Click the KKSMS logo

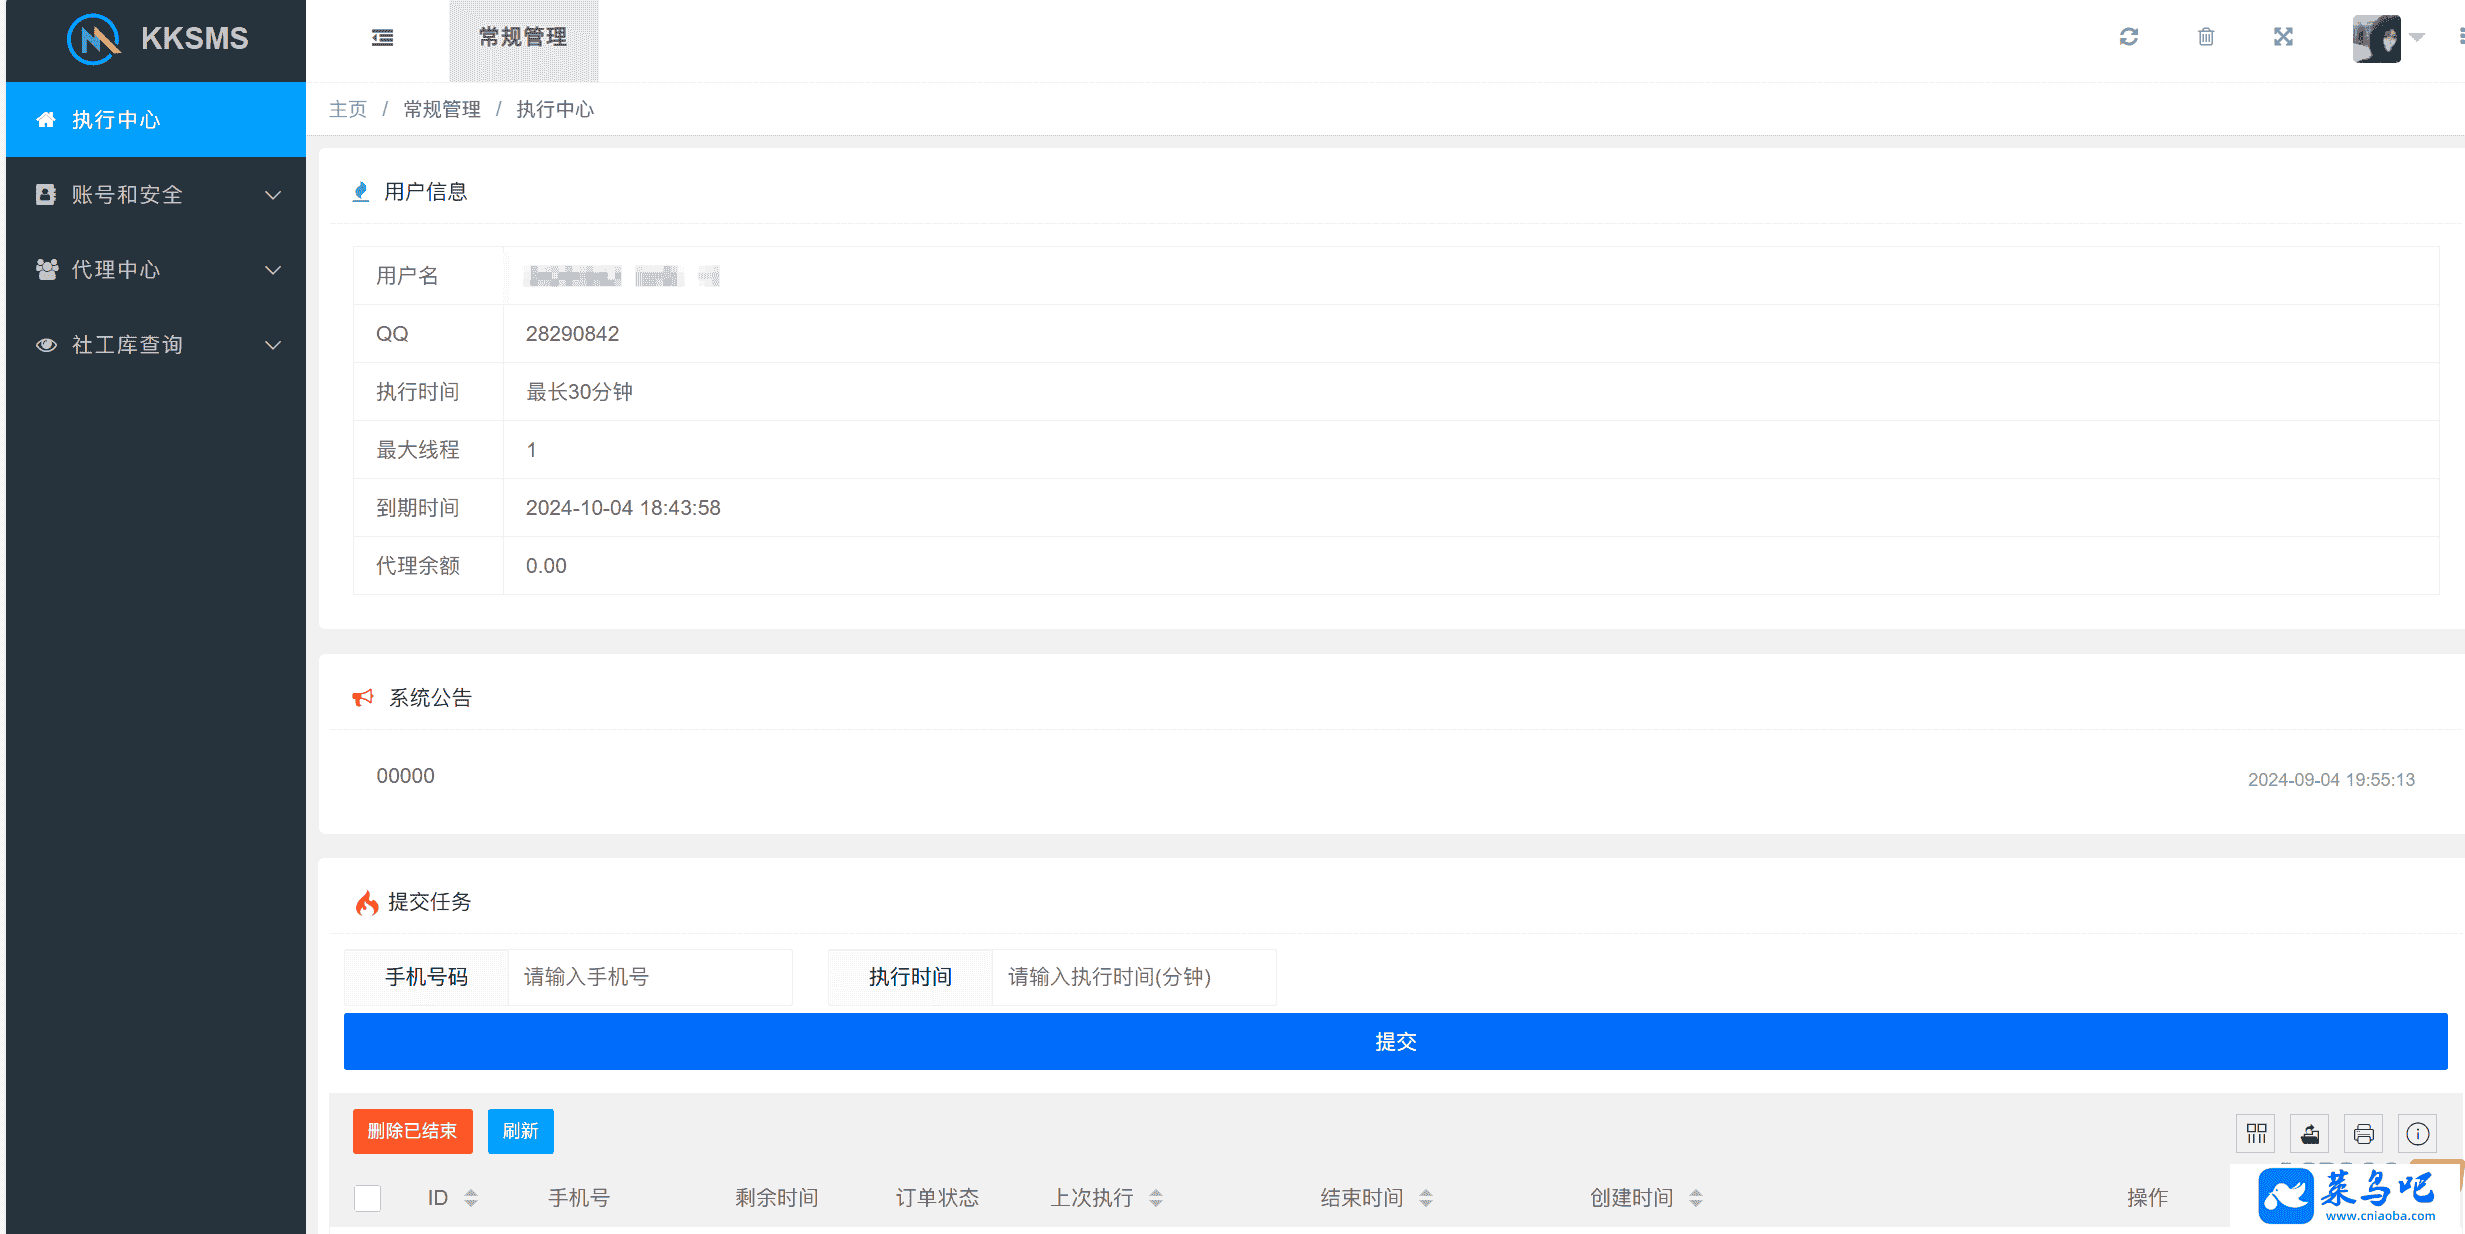(x=157, y=39)
